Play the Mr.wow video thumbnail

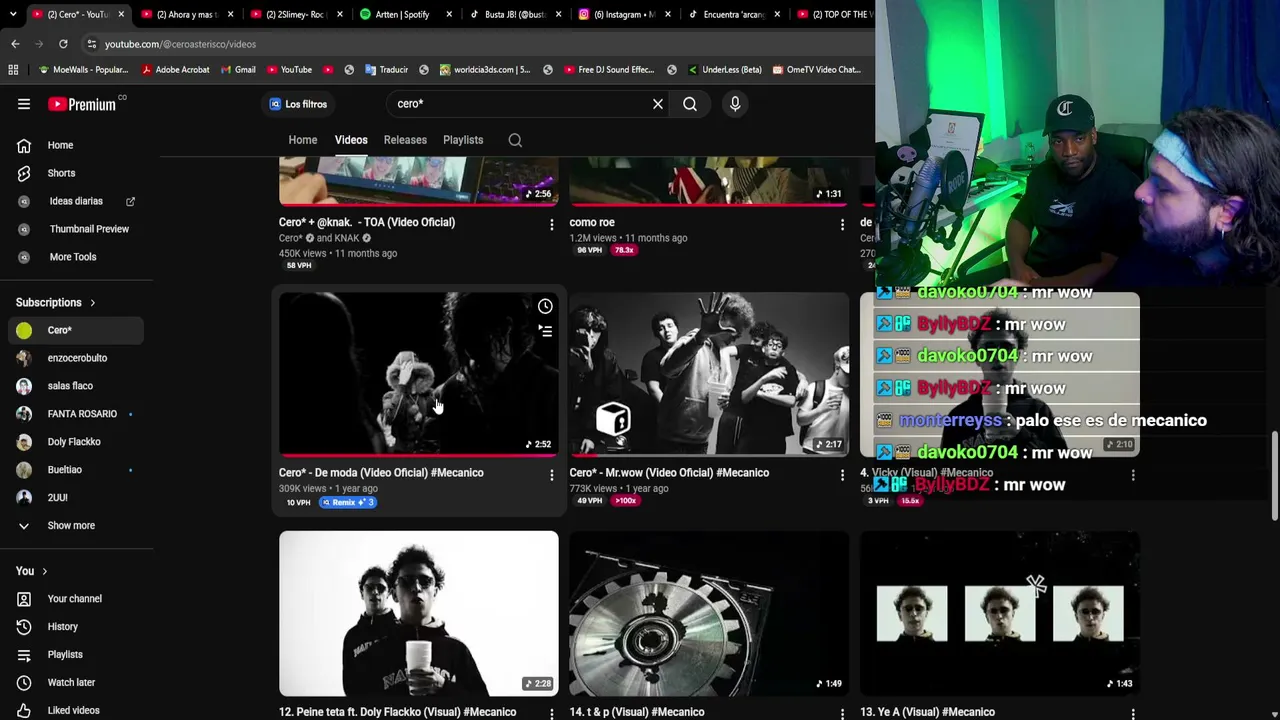pos(709,374)
